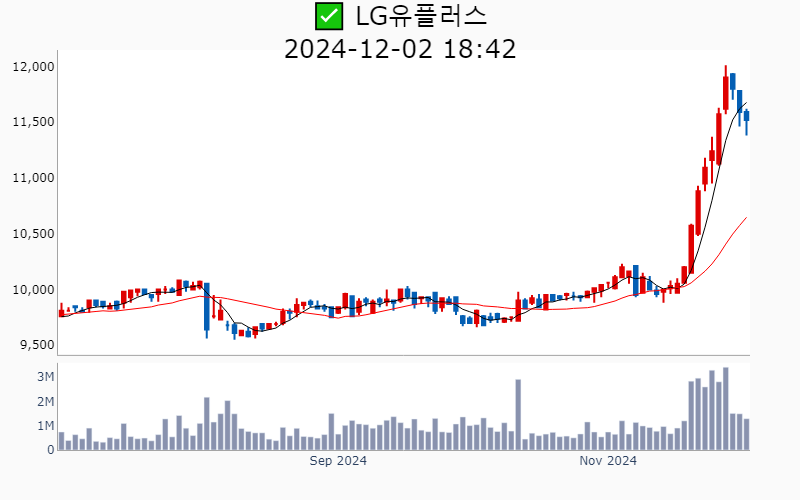Click the tallest volume bar in late November
Image resolution: width=800 pixels, height=500 pixels.
point(726,409)
